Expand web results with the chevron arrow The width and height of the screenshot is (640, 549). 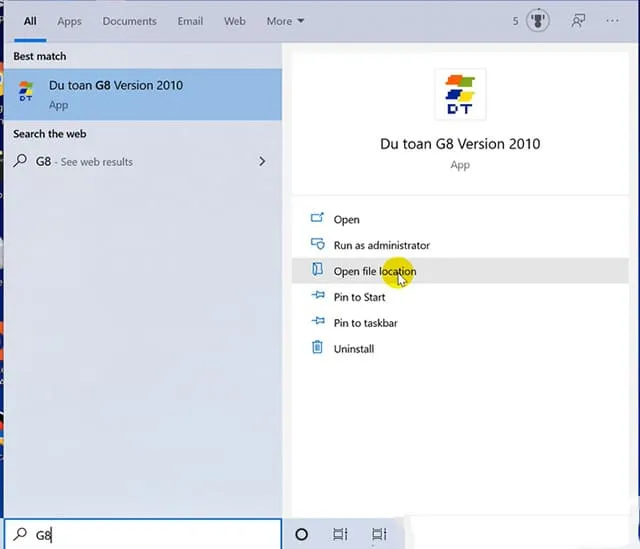click(x=262, y=161)
